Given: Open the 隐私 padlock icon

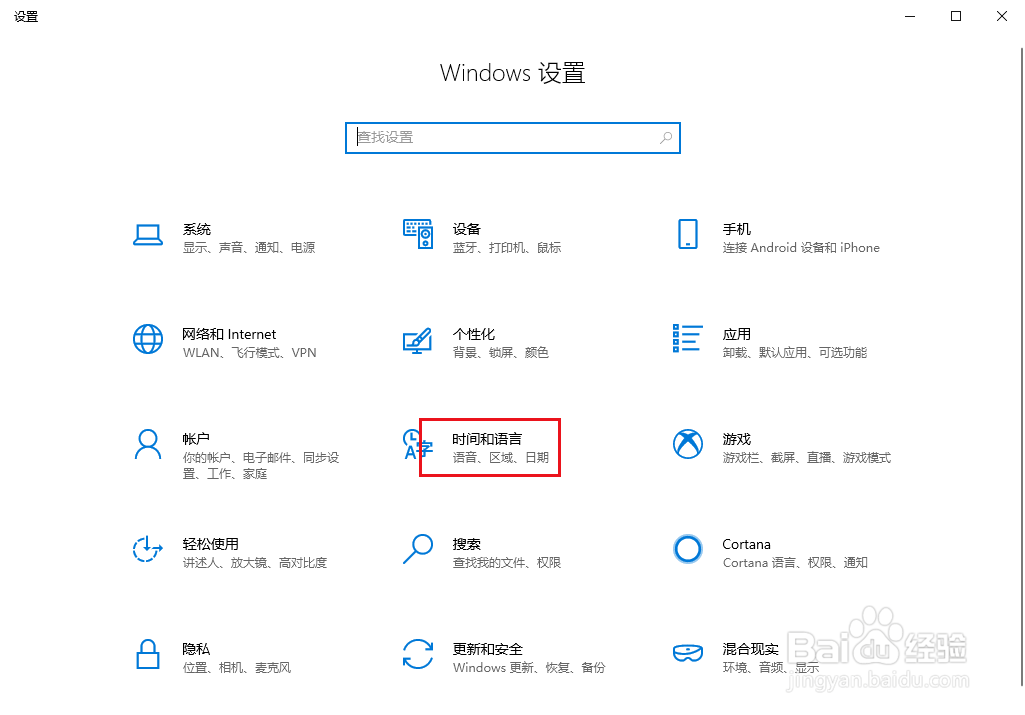Looking at the screenshot, I should click(x=148, y=654).
